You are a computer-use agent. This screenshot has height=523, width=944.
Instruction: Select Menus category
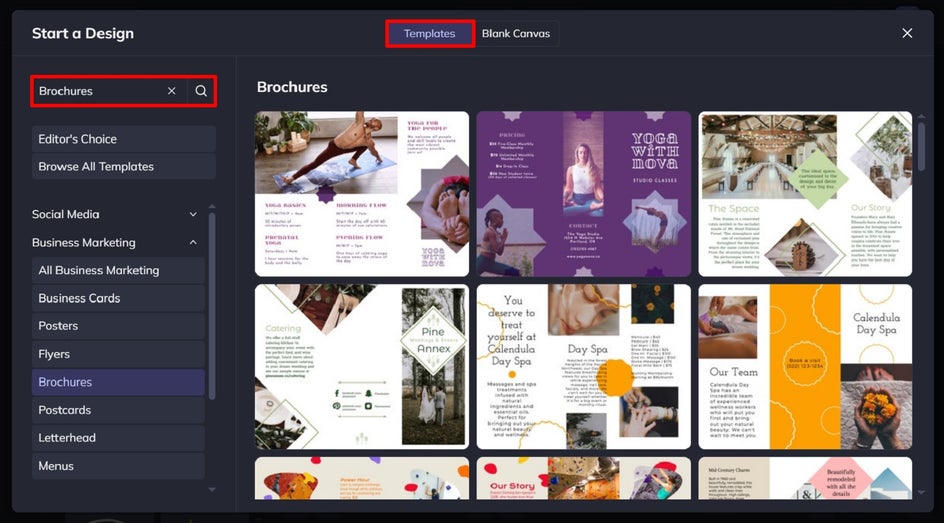[118, 466]
